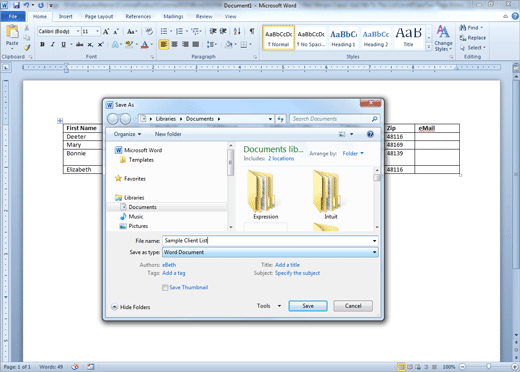Switch to the References tab
This screenshot has width=520, height=372.
click(x=138, y=16)
